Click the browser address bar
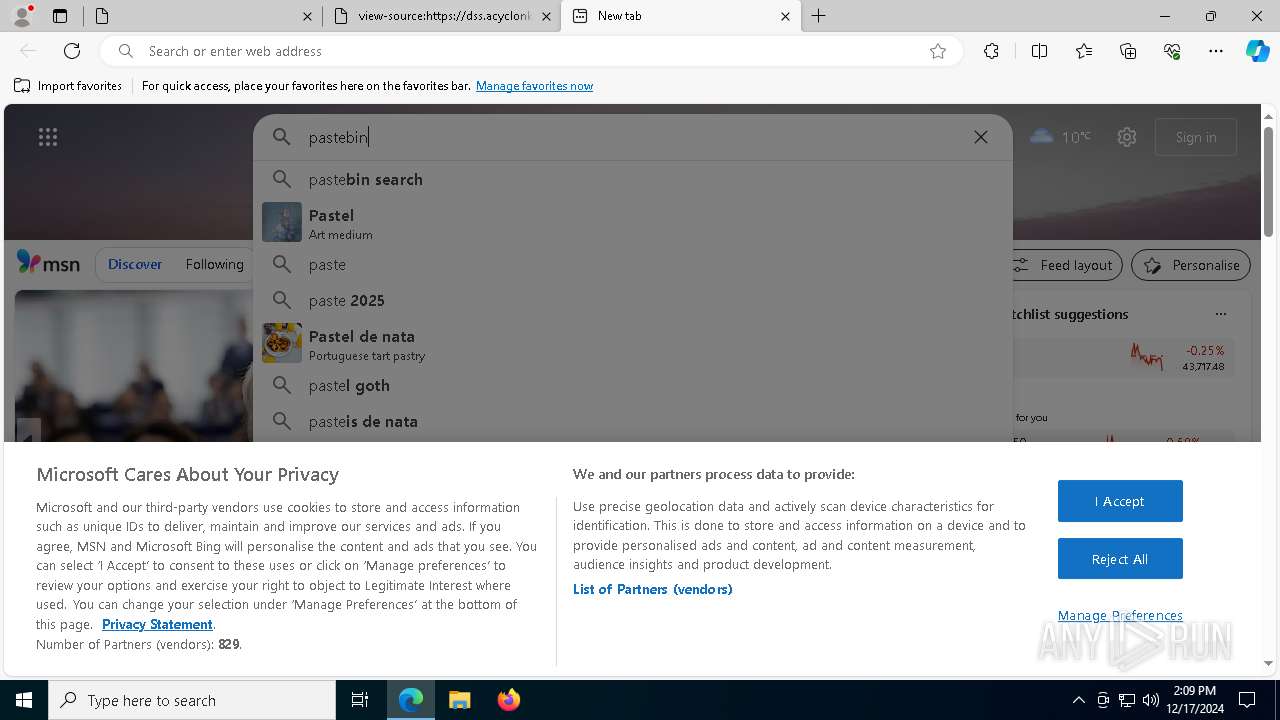The image size is (1280, 720). pos(530,51)
